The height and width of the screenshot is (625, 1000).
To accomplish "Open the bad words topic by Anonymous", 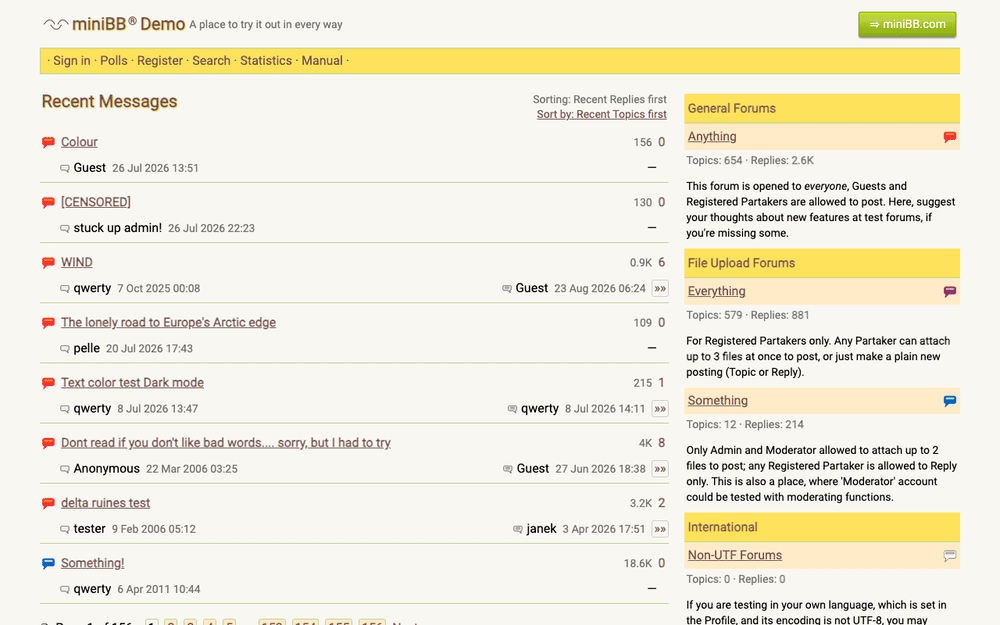I will click(x=226, y=443).
